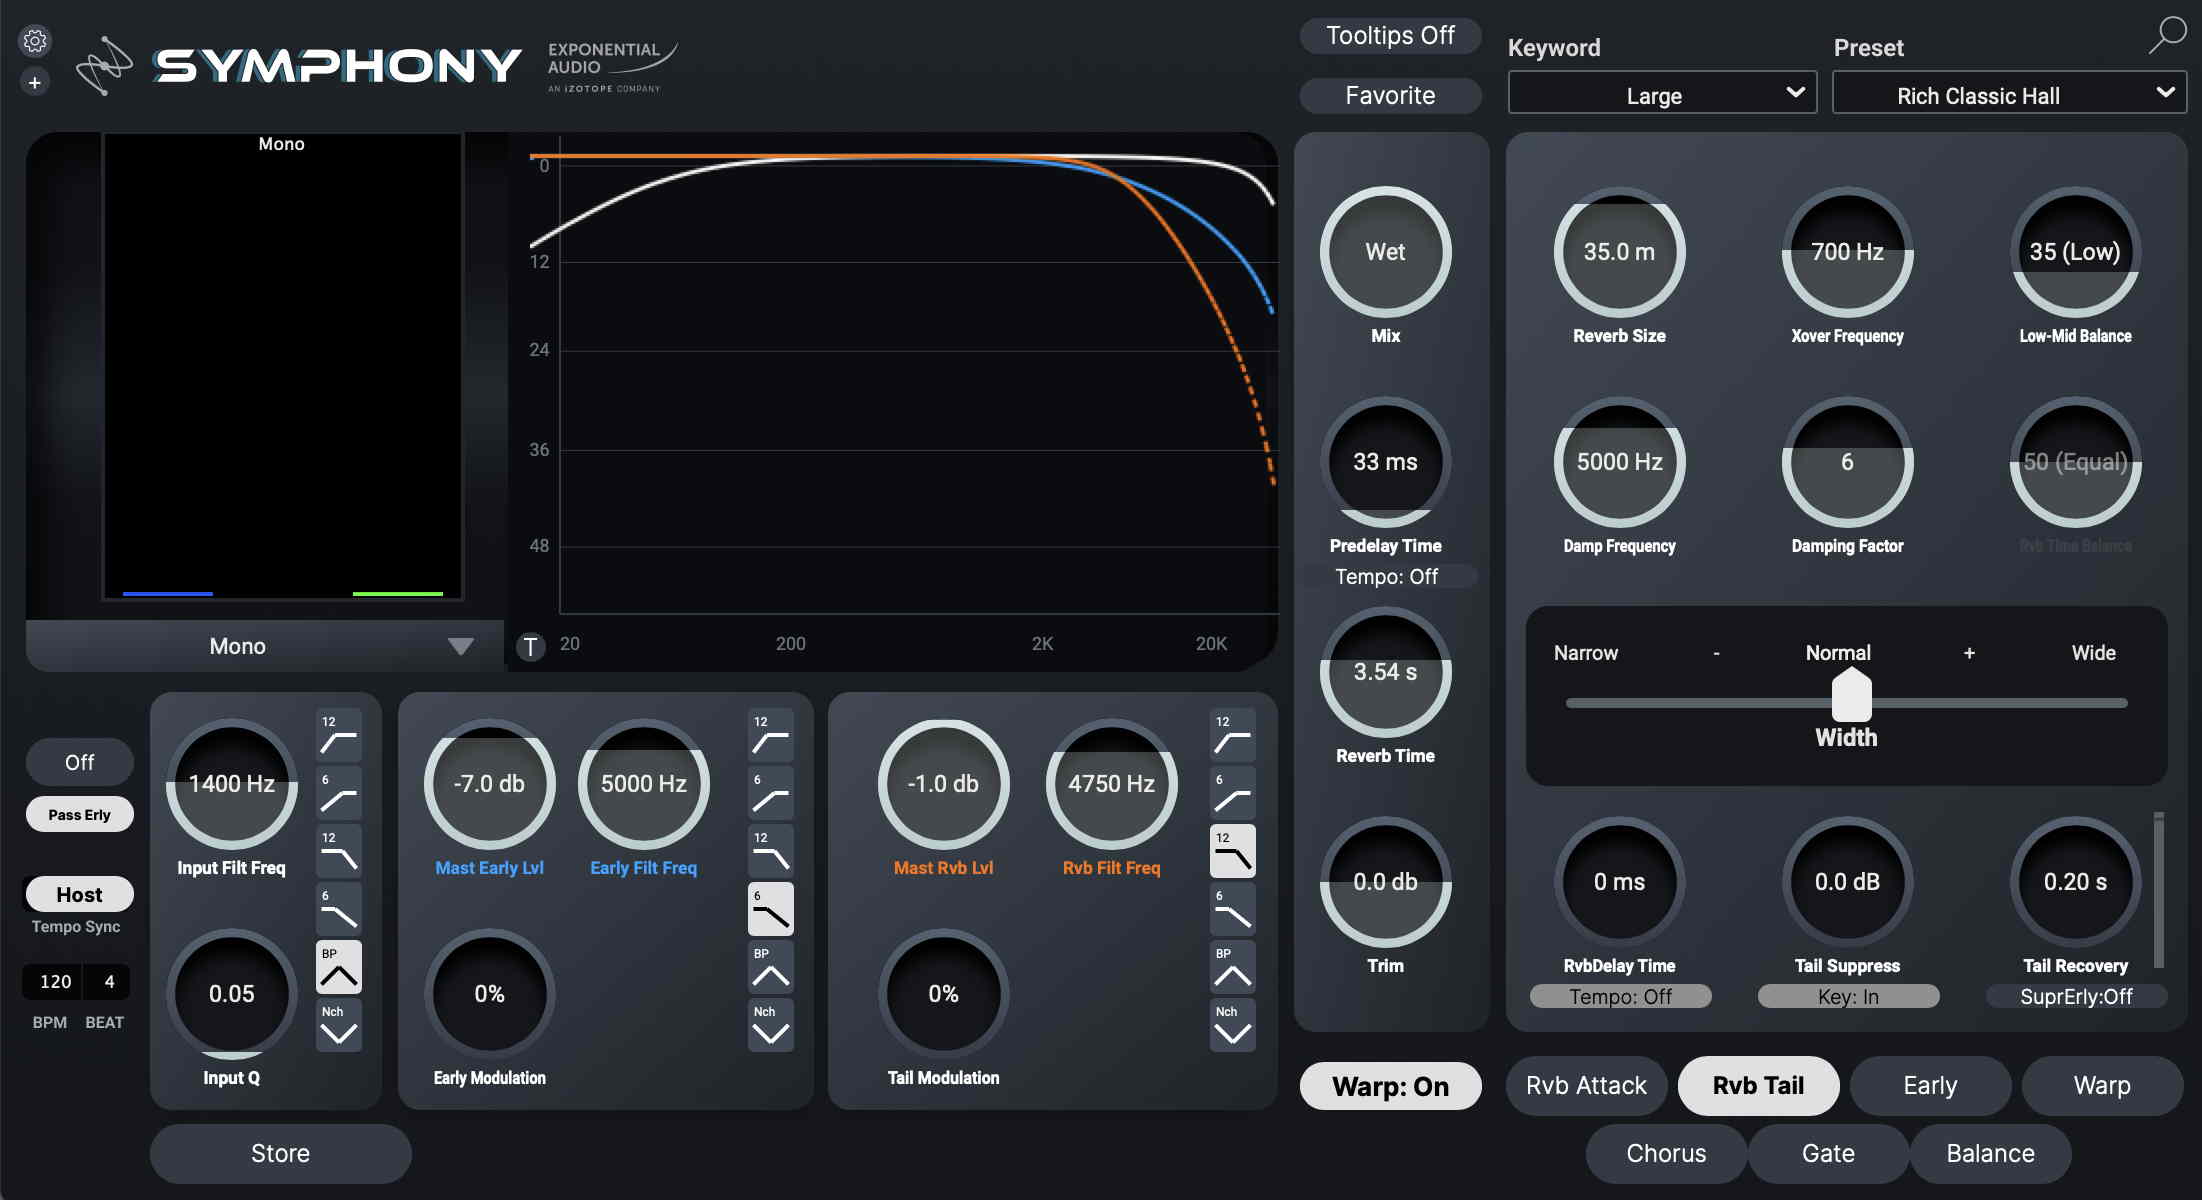The height and width of the screenshot is (1200, 2202).
Task: Select Input 12 dB low-pass filter icon
Action: pyautogui.click(x=339, y=851)
